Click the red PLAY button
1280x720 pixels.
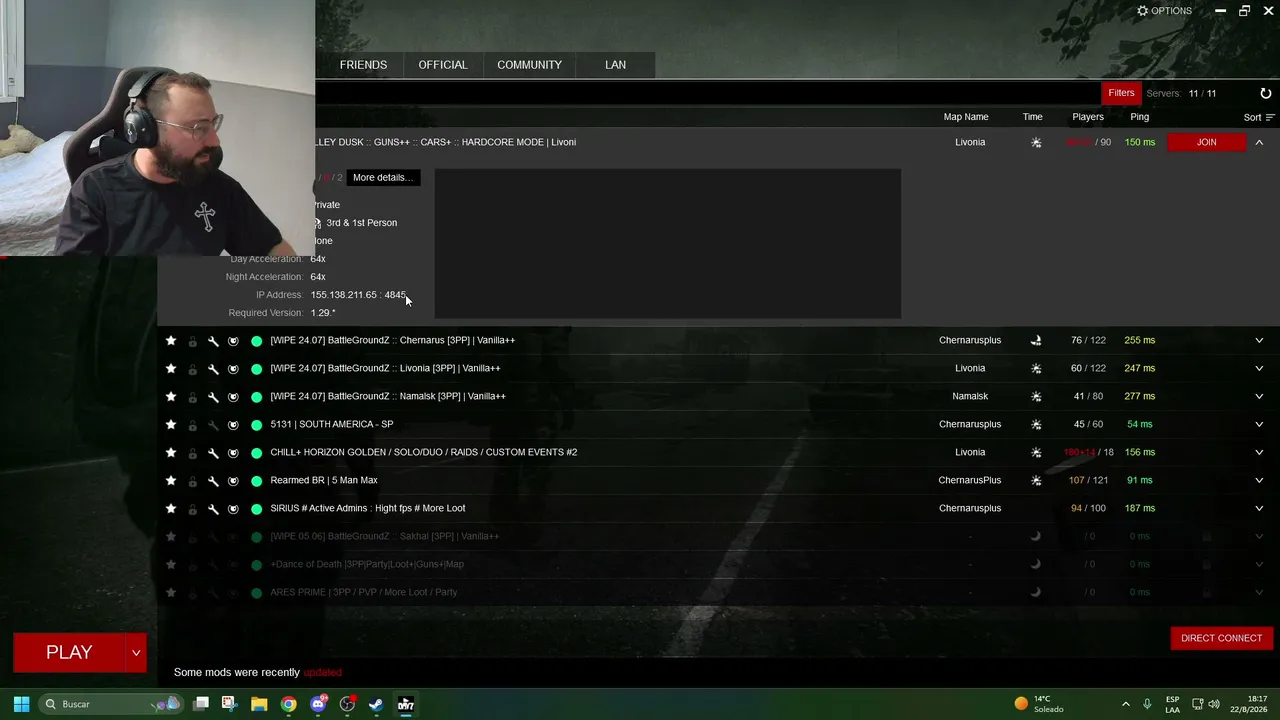point(69,653)
